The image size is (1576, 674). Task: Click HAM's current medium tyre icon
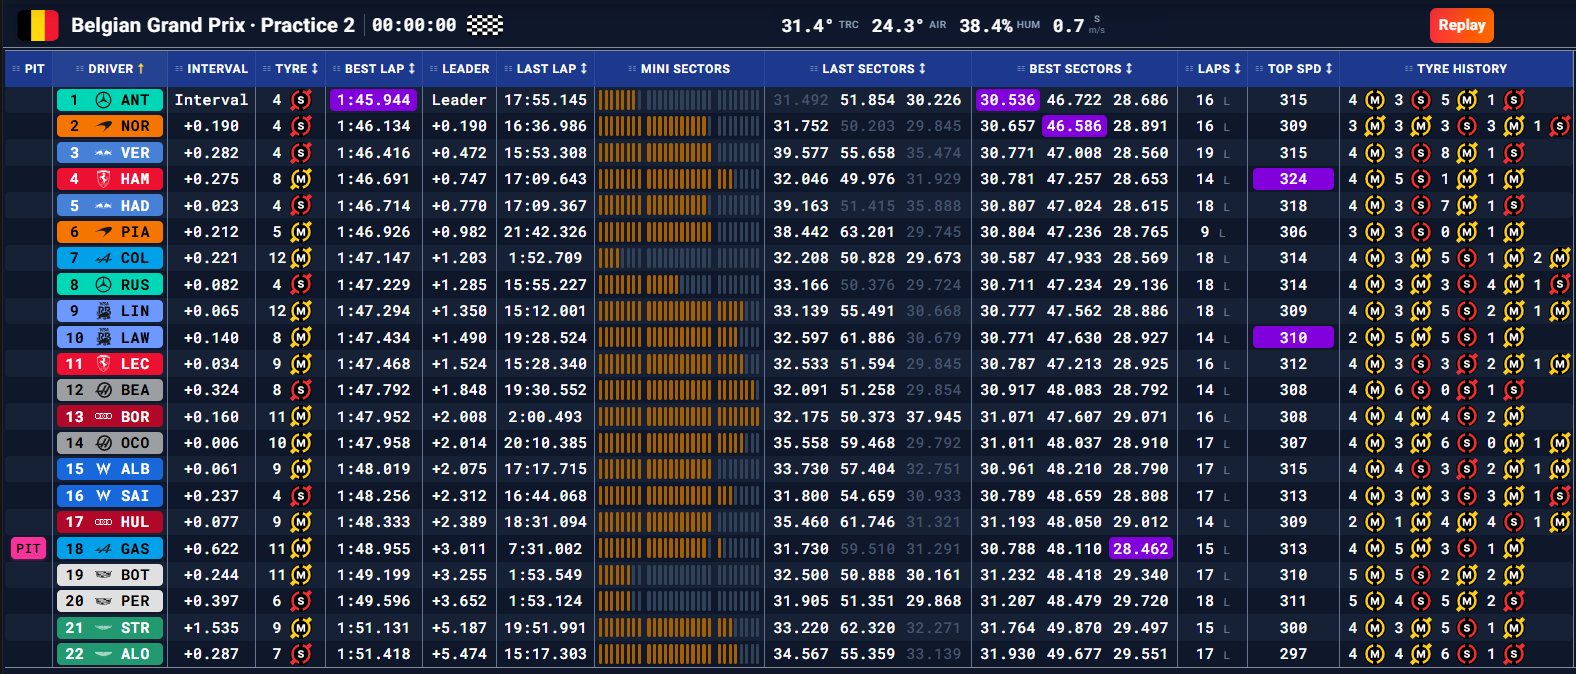coord(301,179)
